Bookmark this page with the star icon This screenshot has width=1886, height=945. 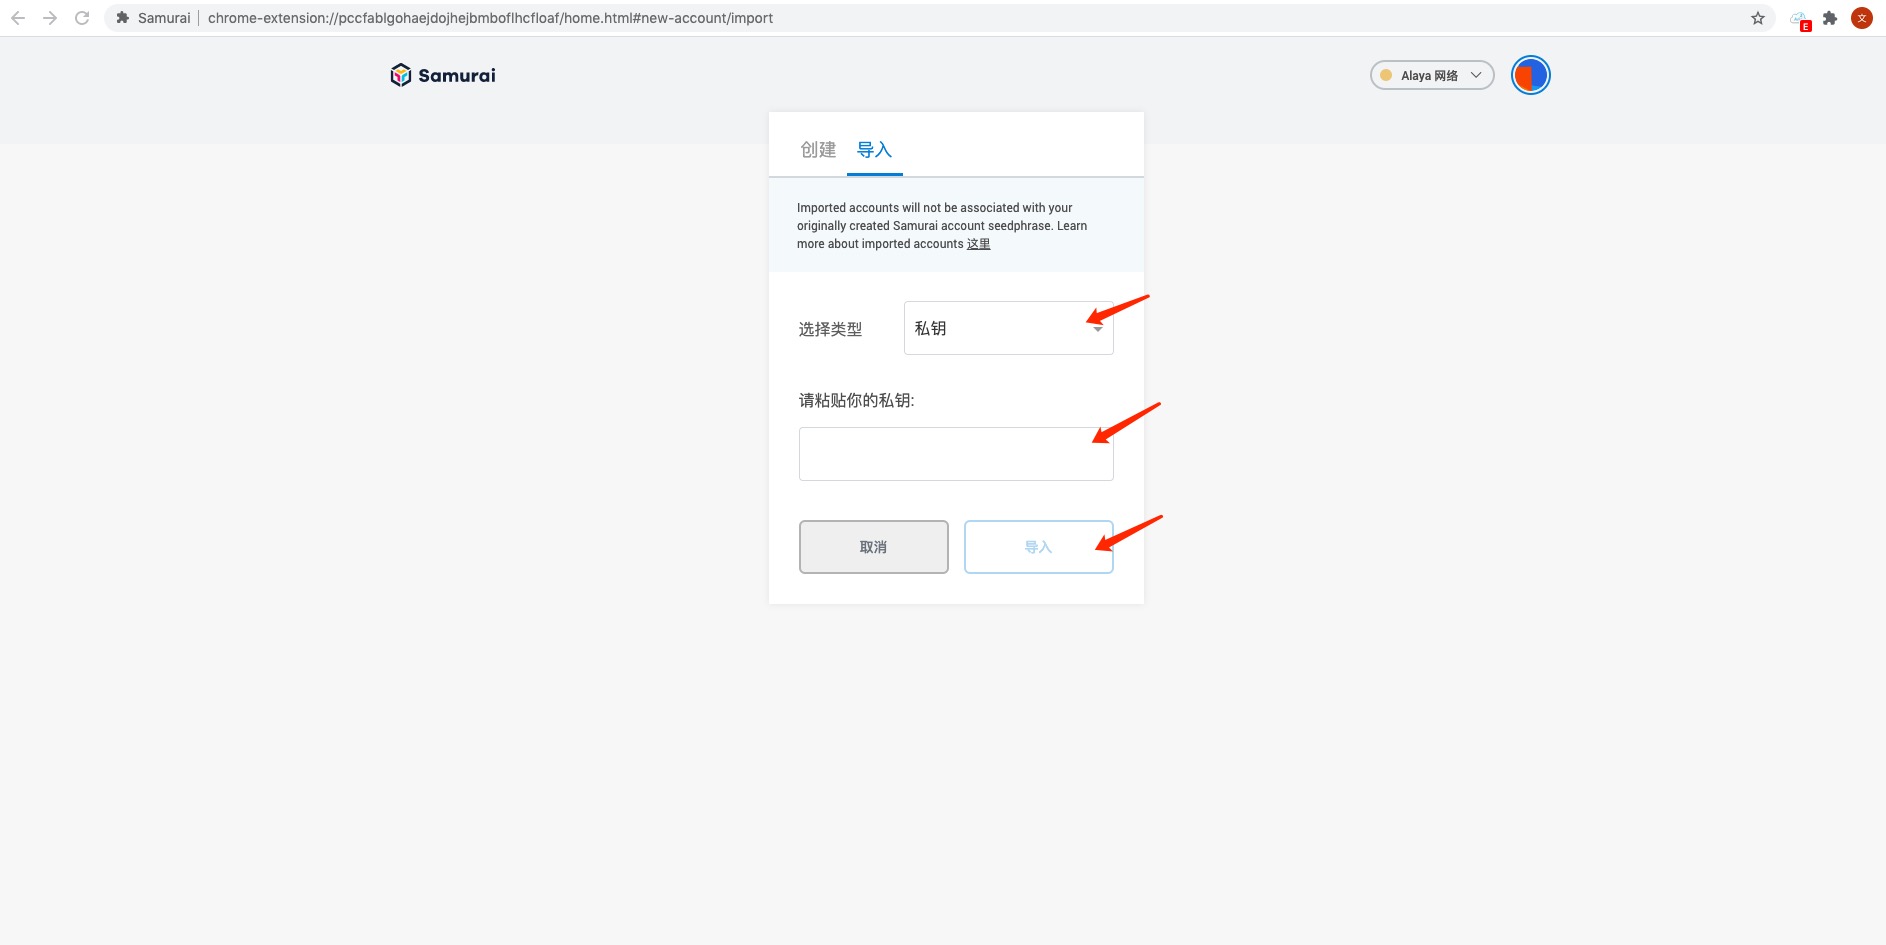1758,18
